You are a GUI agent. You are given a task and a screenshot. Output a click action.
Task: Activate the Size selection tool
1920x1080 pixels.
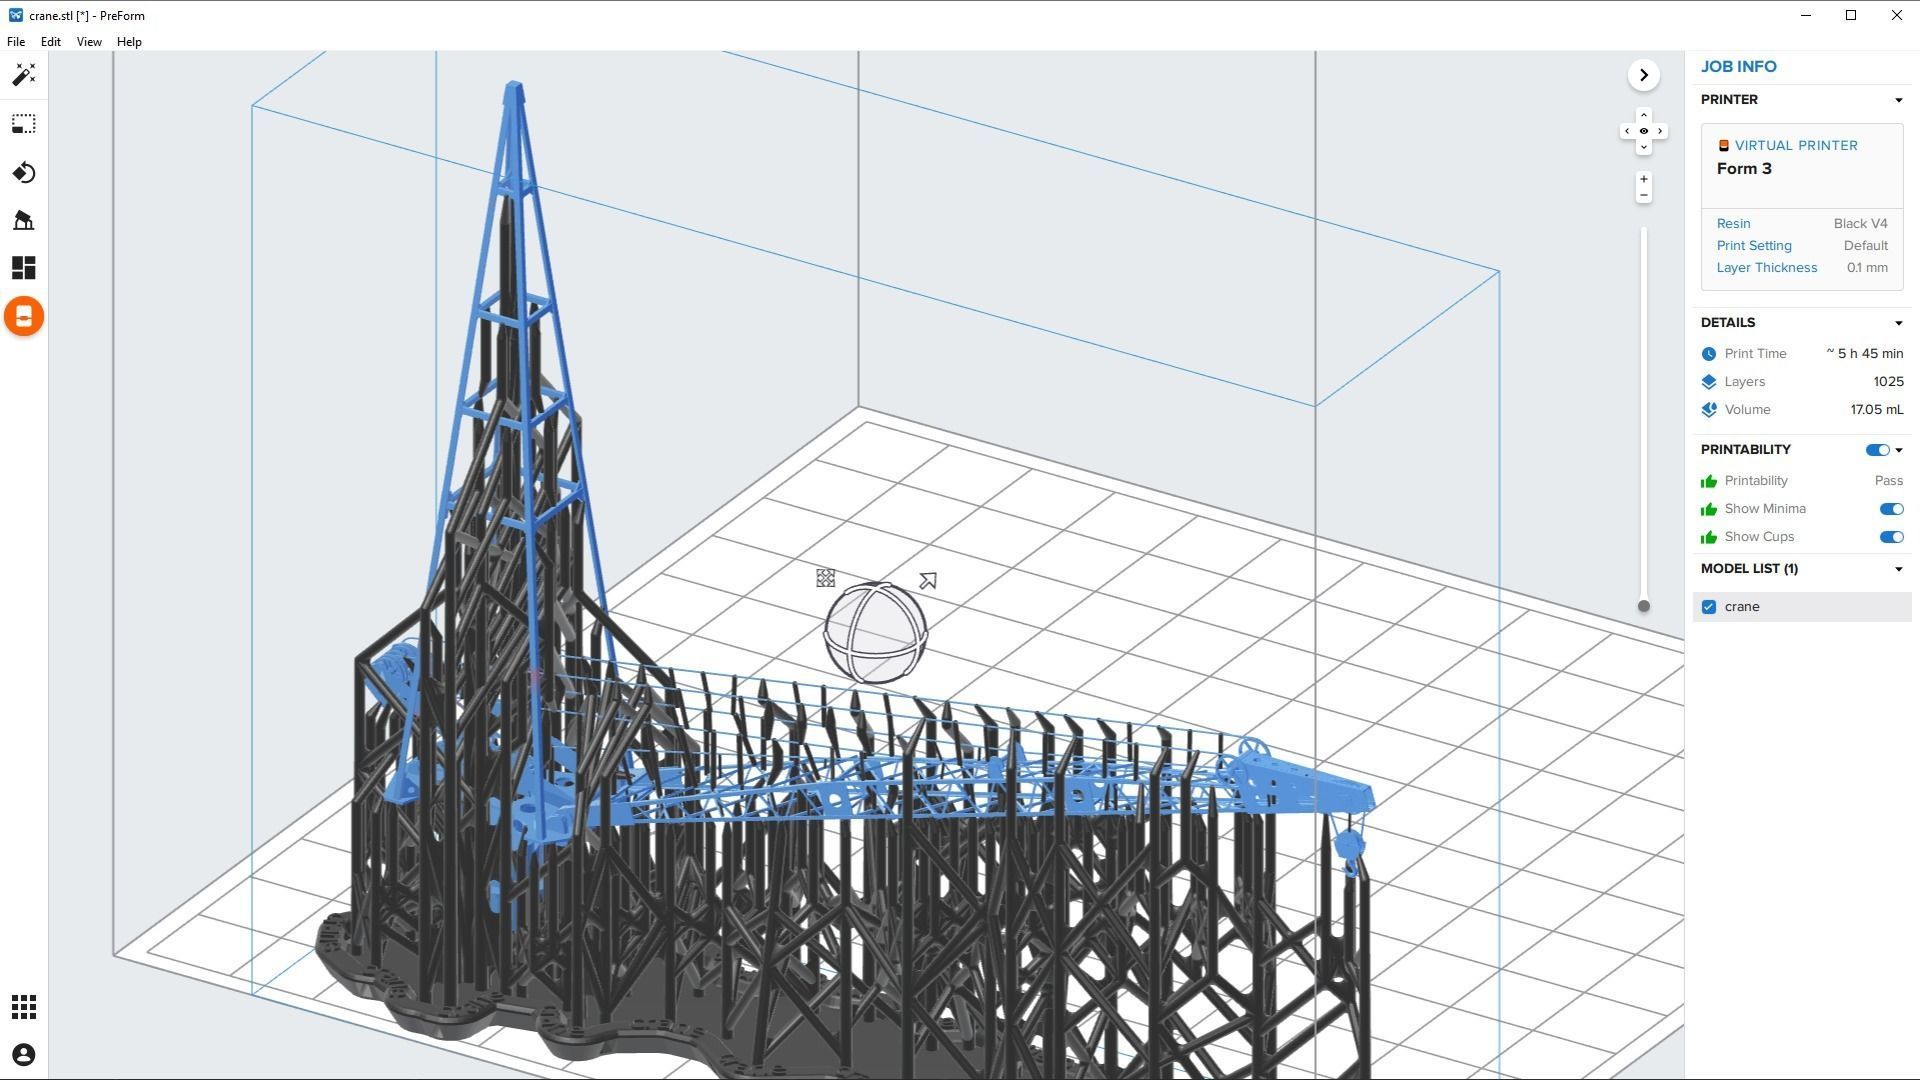24,124
